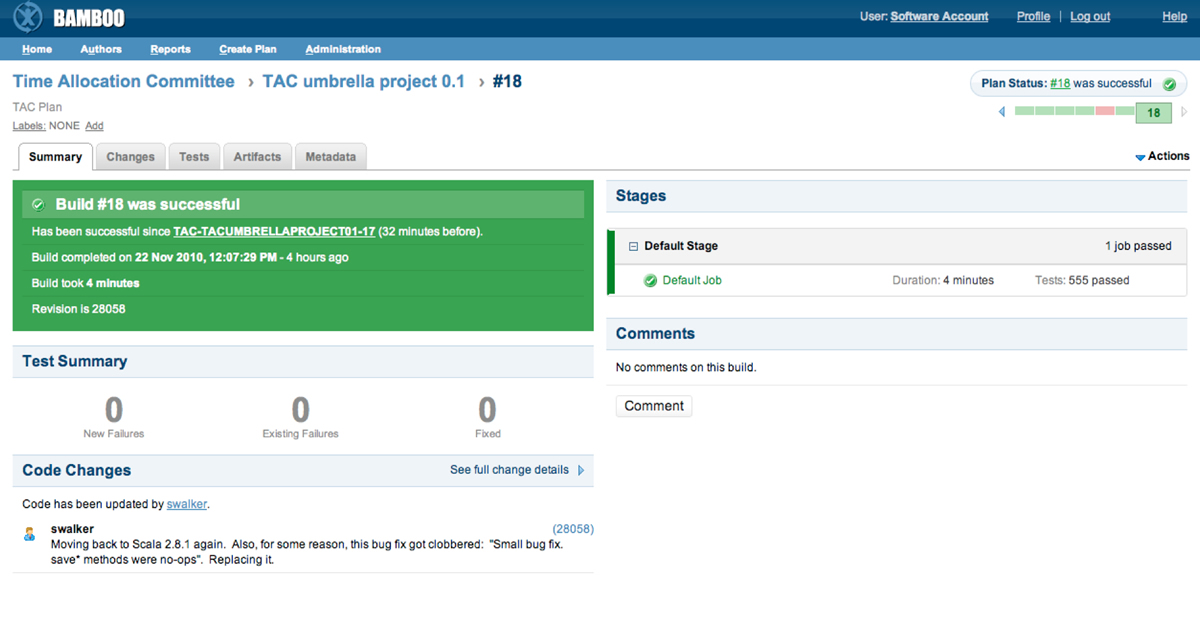This screenshot has width=1200, height=624.
Task: Open the Reports menu
Action: (171, 49)
